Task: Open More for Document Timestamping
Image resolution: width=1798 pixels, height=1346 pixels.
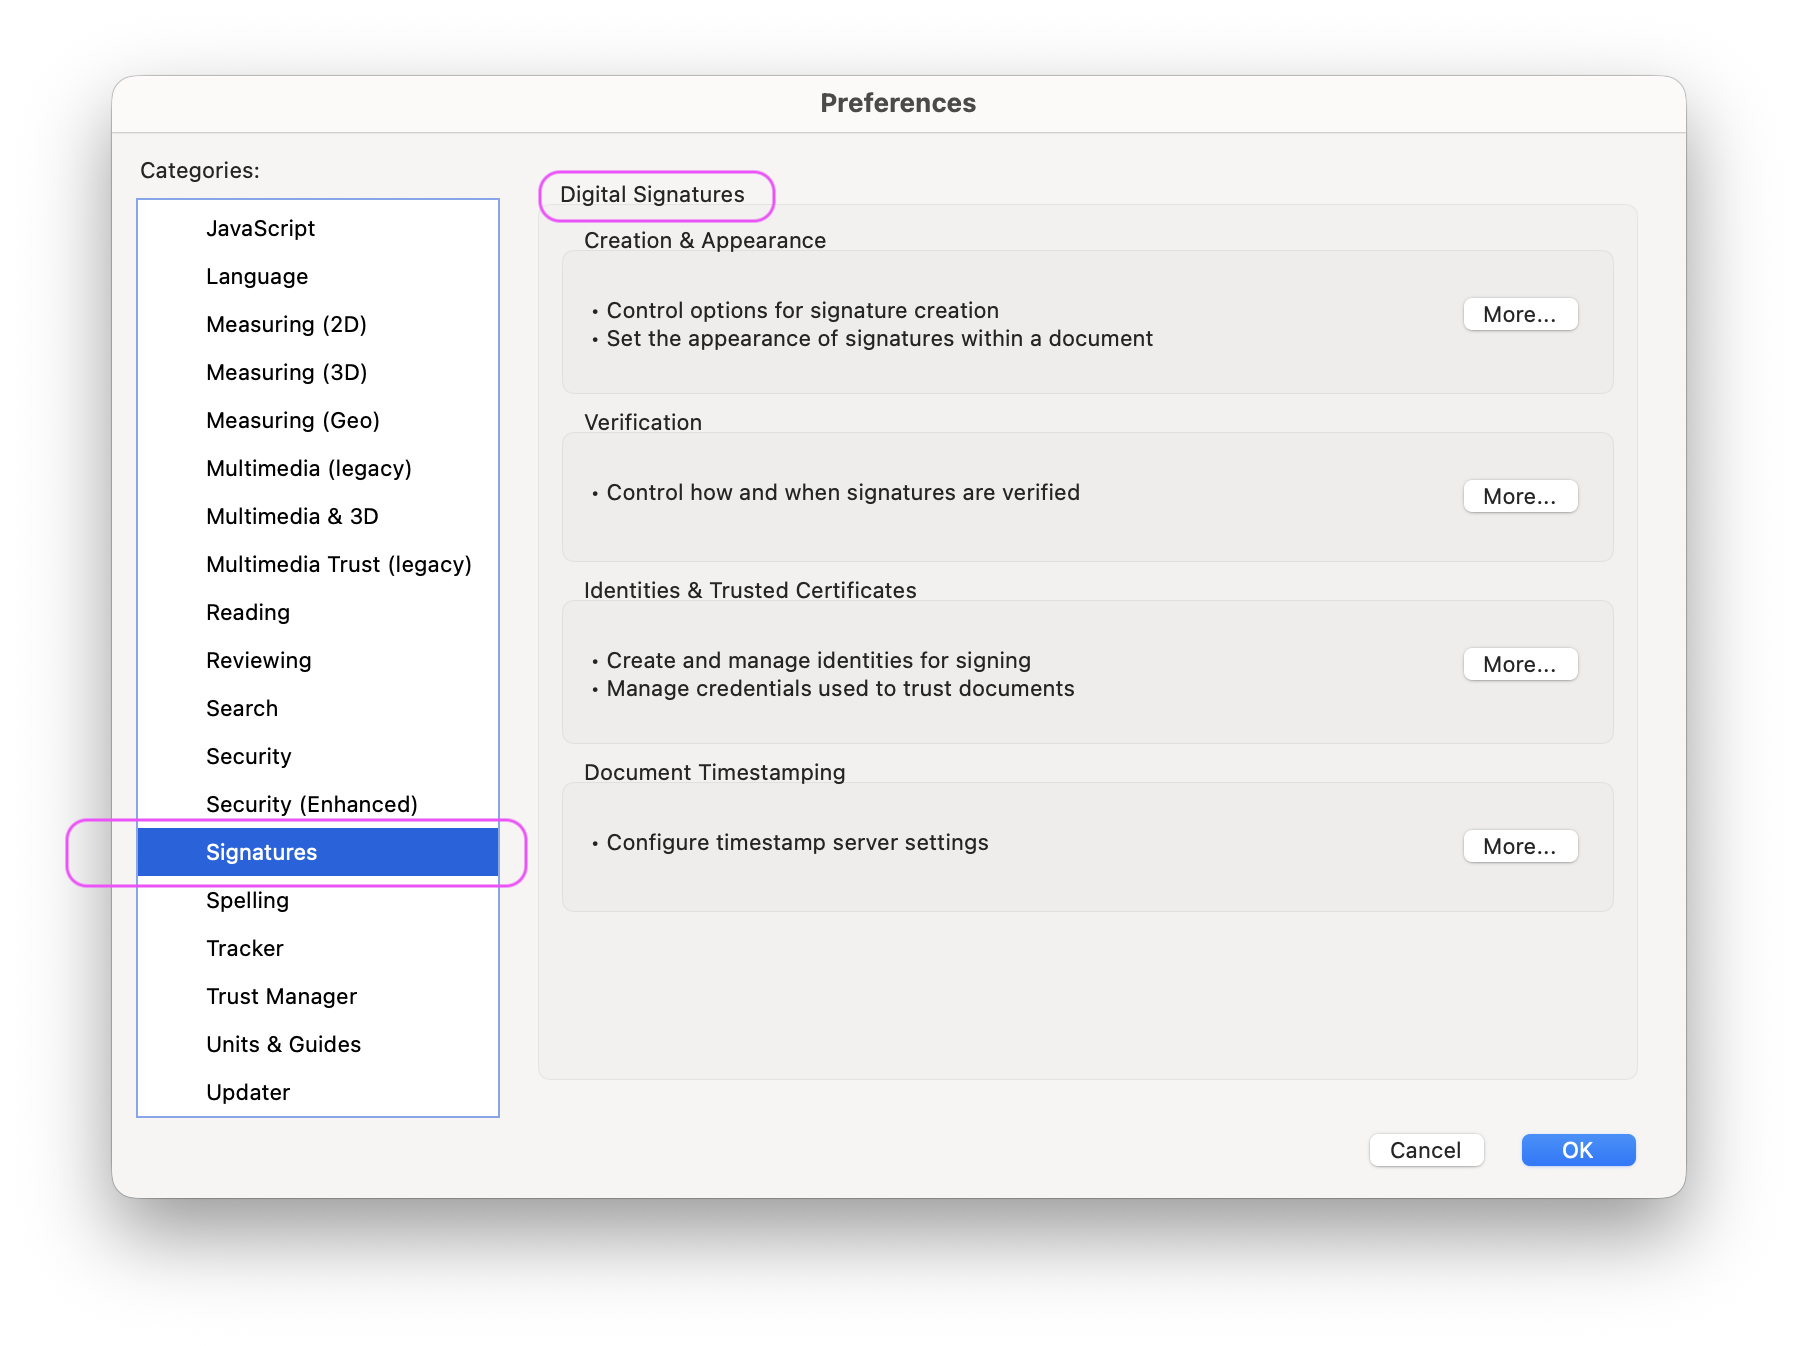Action: coord(1520,846)
